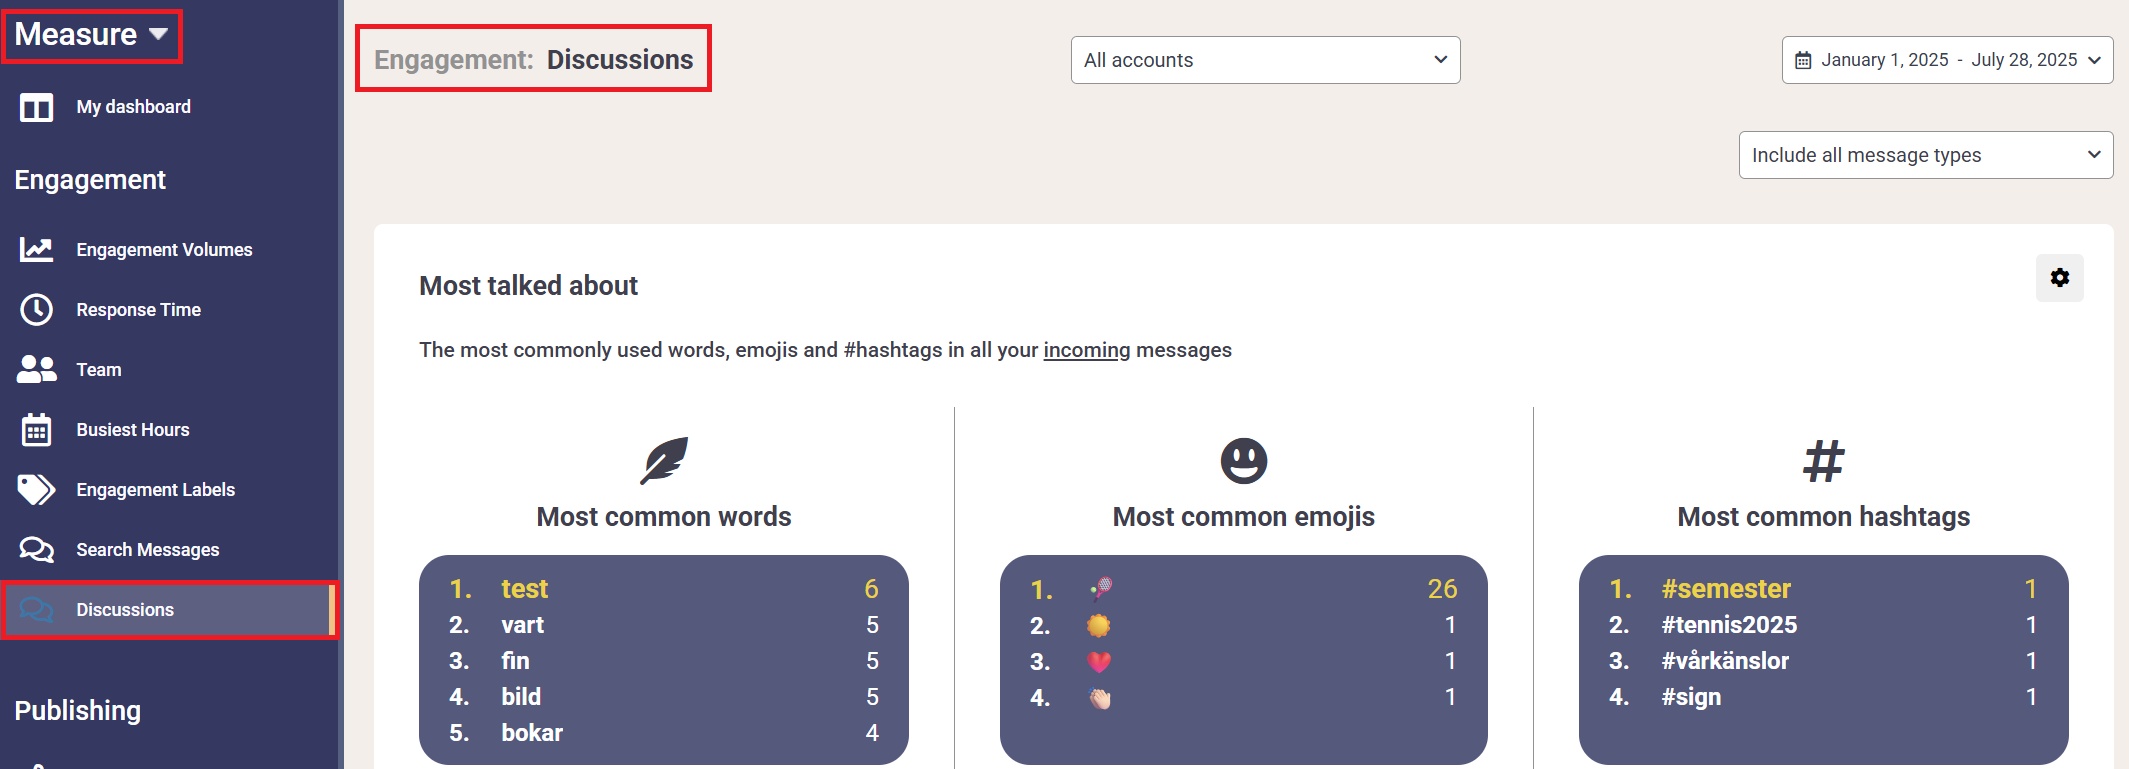Select the Response Time clock icon

(x=37, y=310)
